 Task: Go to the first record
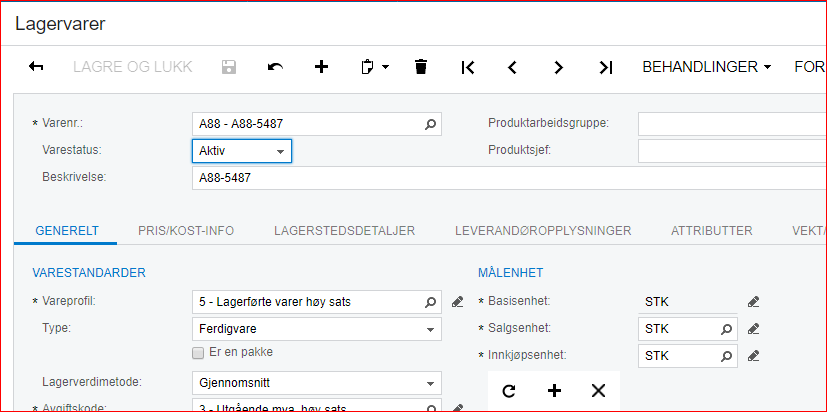coord(467,67)
